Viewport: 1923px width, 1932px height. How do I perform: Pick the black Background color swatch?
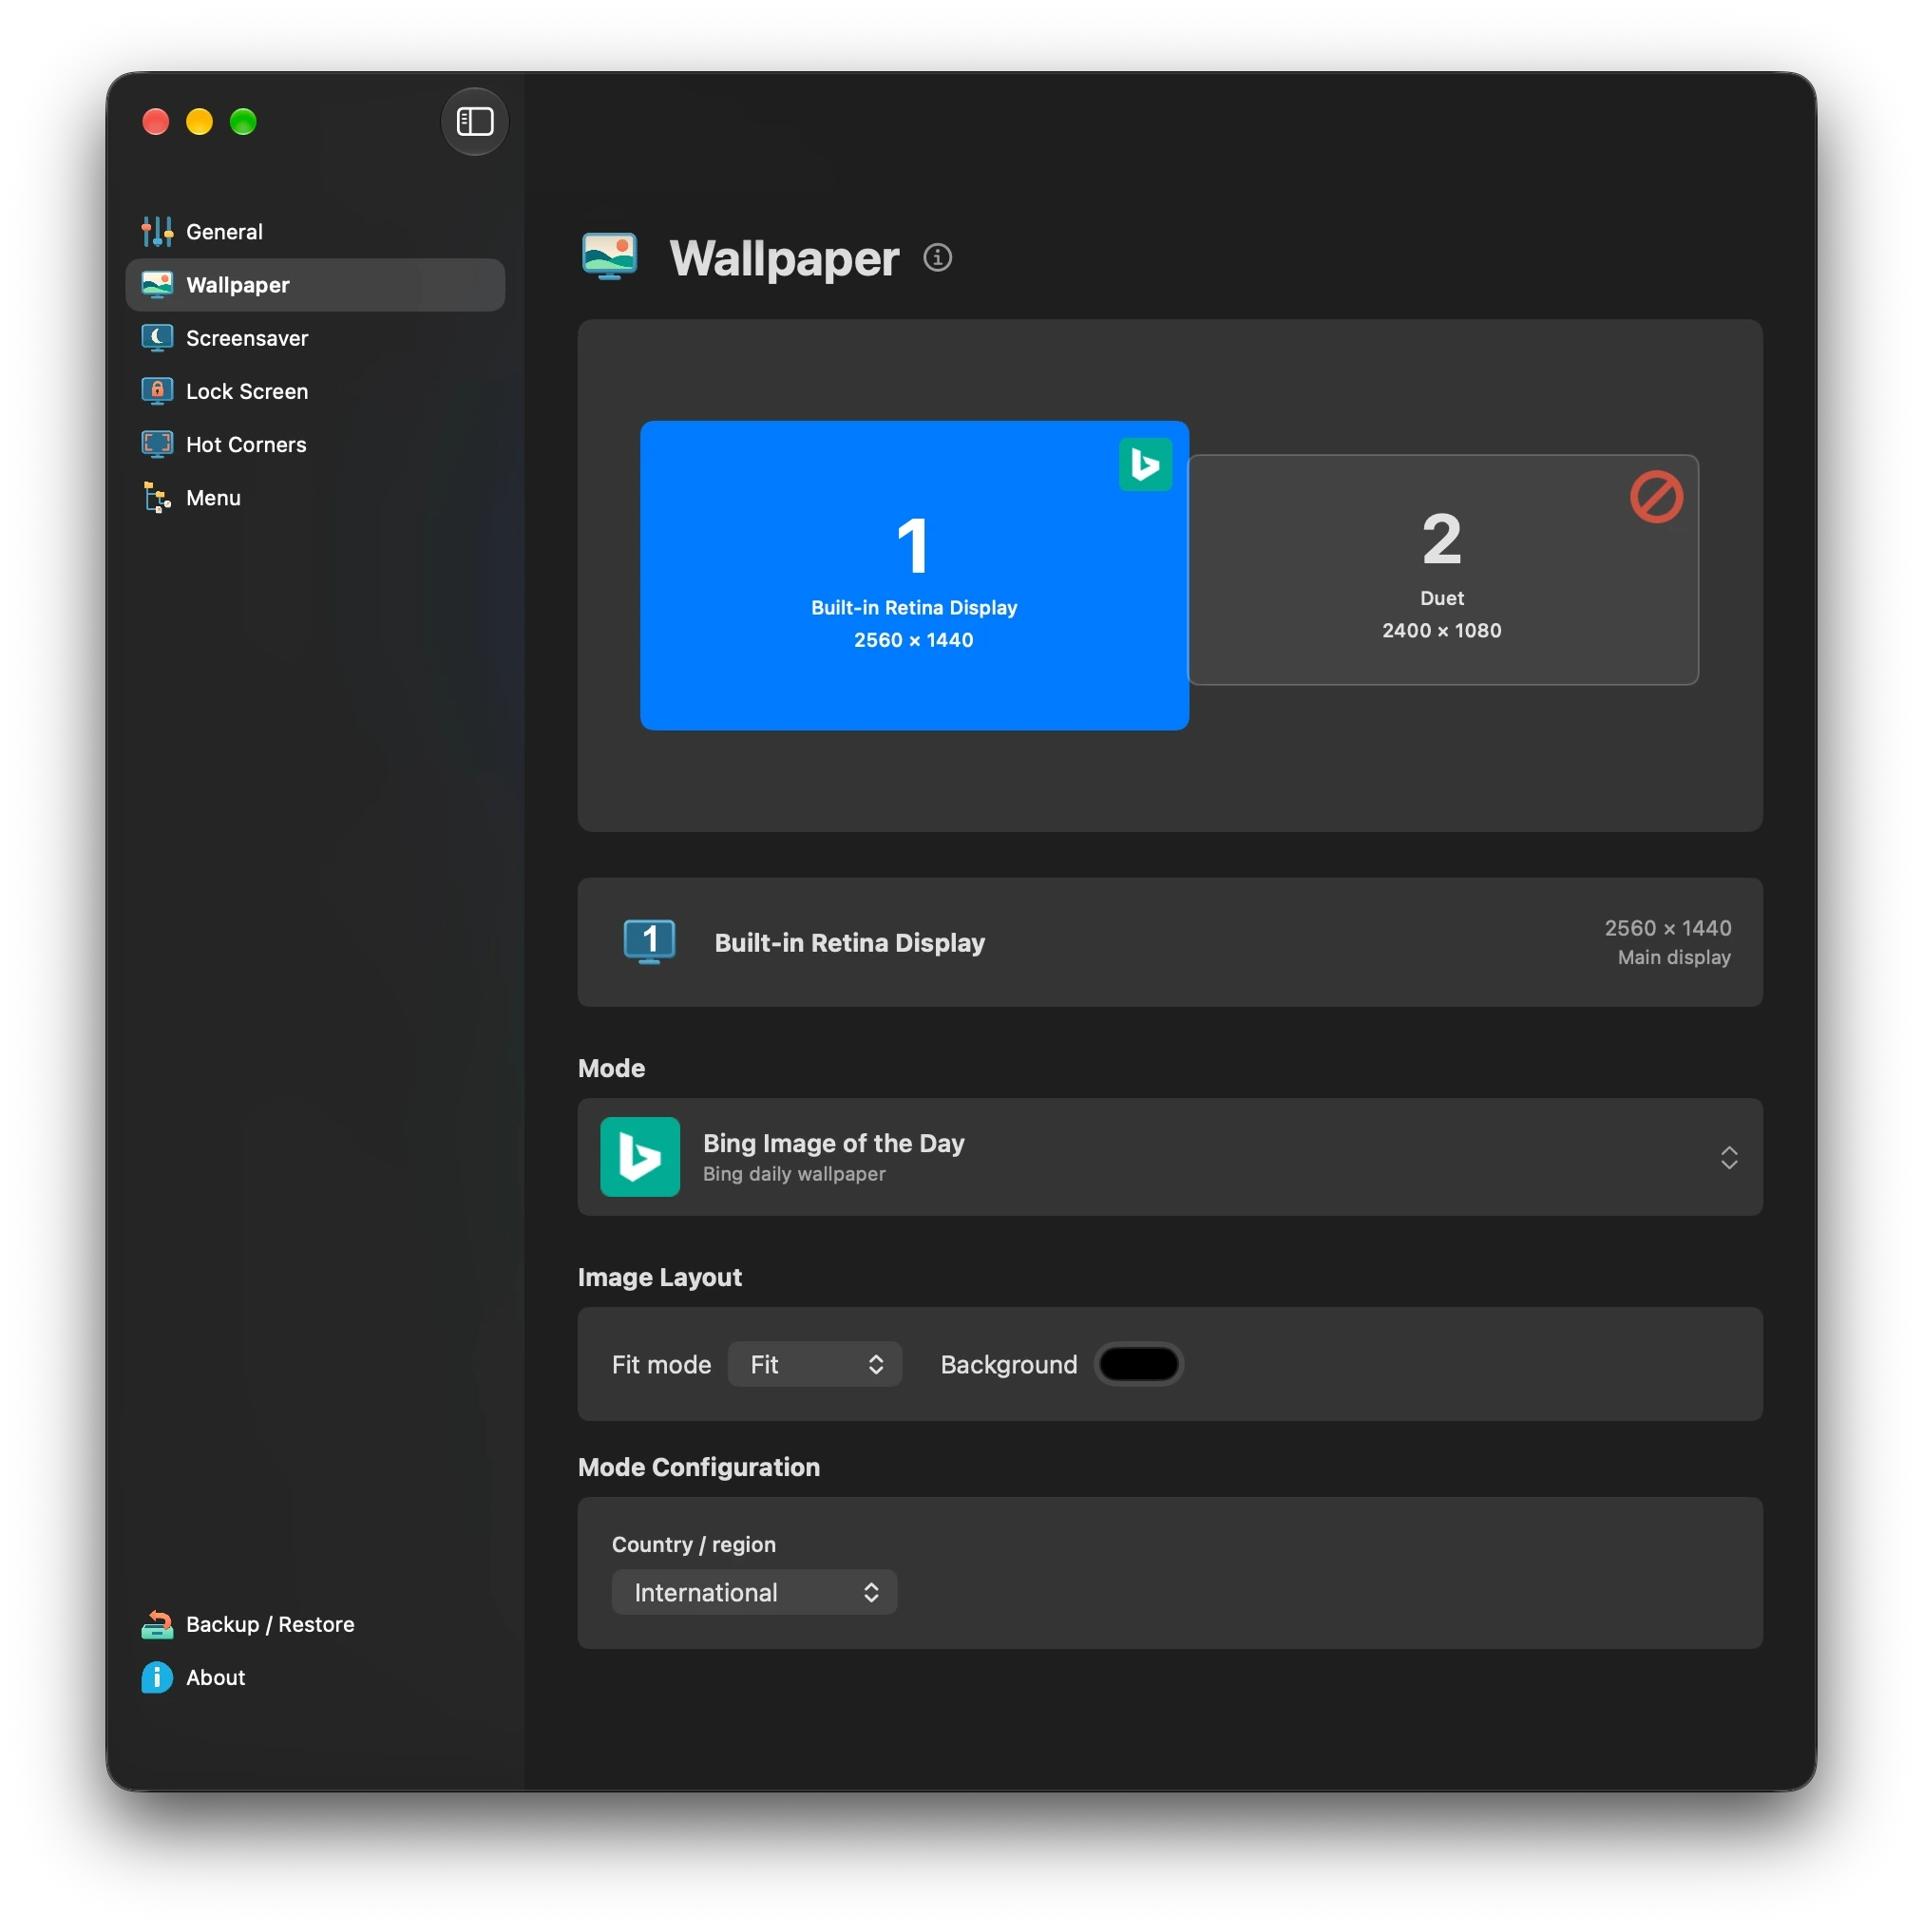point(1138,1364)
